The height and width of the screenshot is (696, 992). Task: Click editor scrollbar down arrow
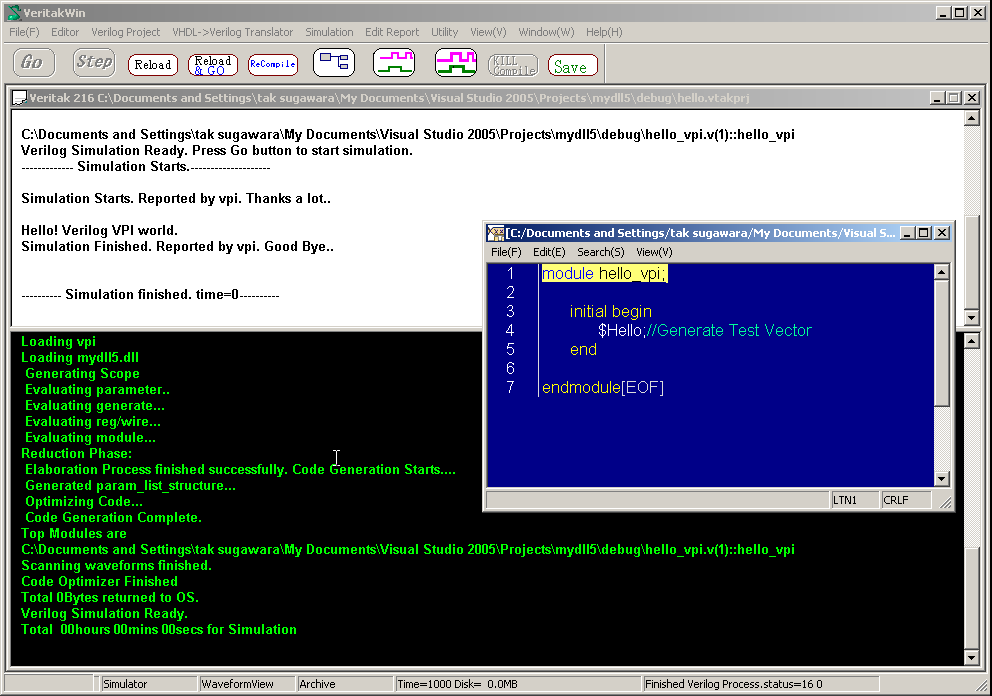[x=941, y=478]
